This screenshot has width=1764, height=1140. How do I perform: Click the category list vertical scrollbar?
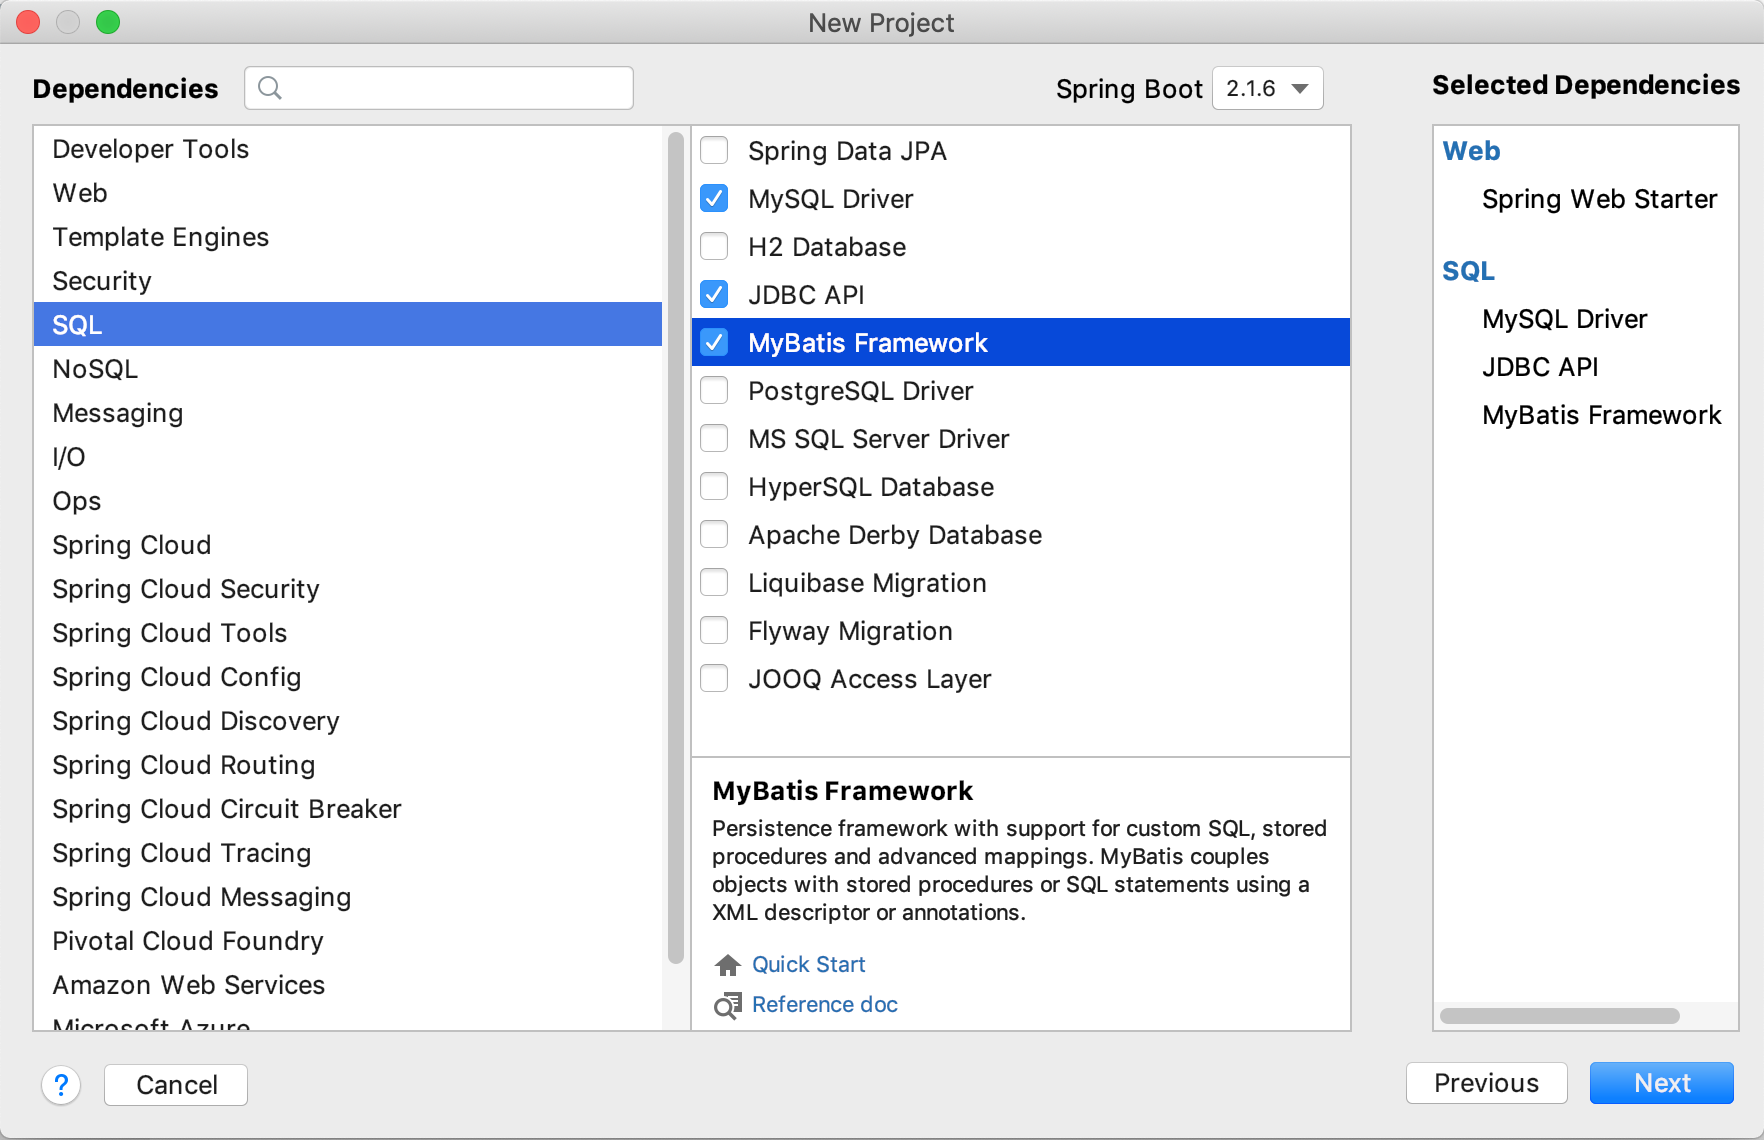click(676, 548)
